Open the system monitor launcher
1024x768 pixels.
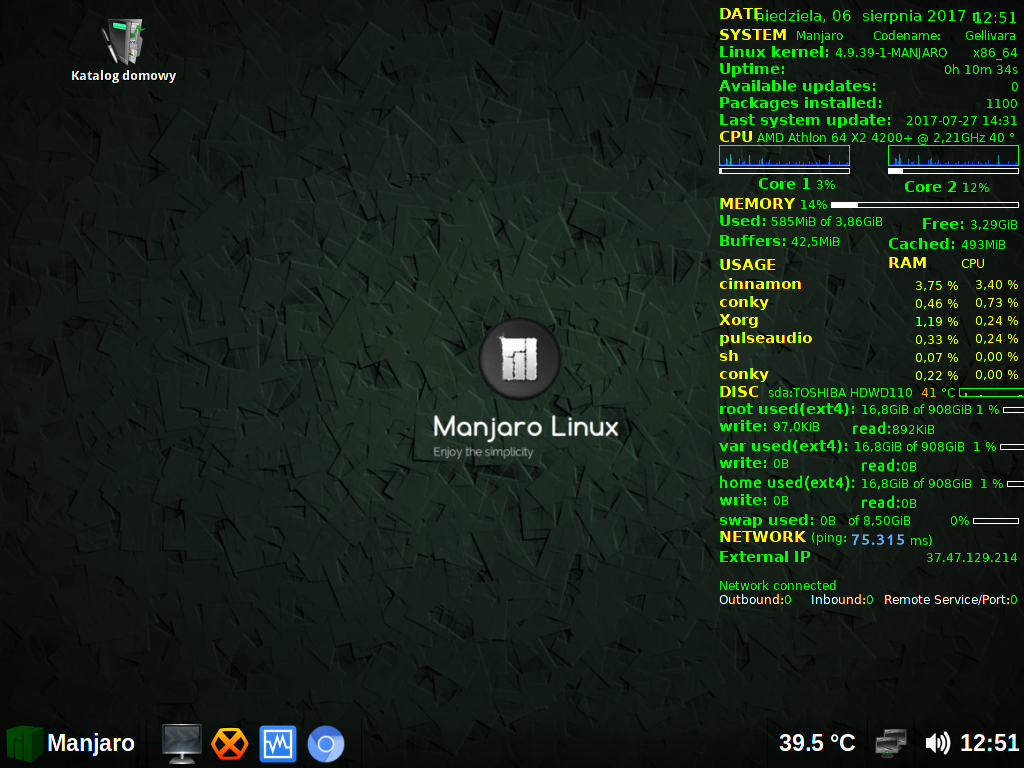tap(278, 744)
